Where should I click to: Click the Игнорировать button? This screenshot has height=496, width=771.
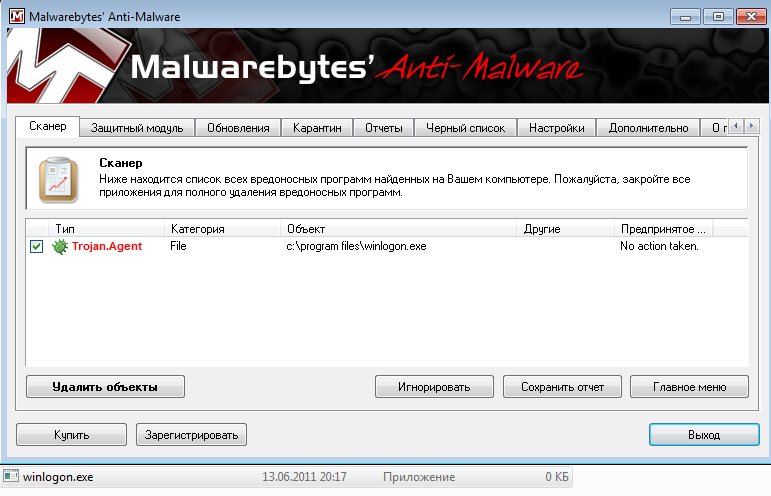tap(434, 387)
